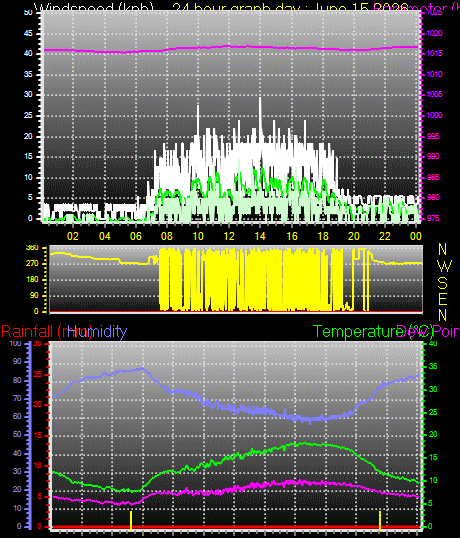Image resolution: width=460 pixels, height=538 pixels.
Task: Click the blue "Humidity" label
Action: [97, 331]
